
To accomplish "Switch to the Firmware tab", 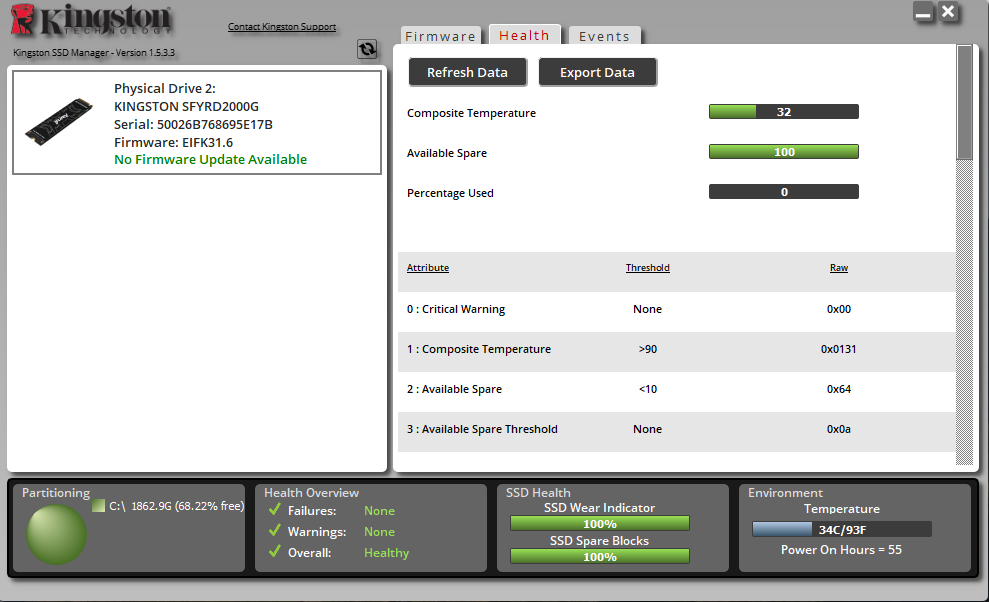I will coord(440,36).
